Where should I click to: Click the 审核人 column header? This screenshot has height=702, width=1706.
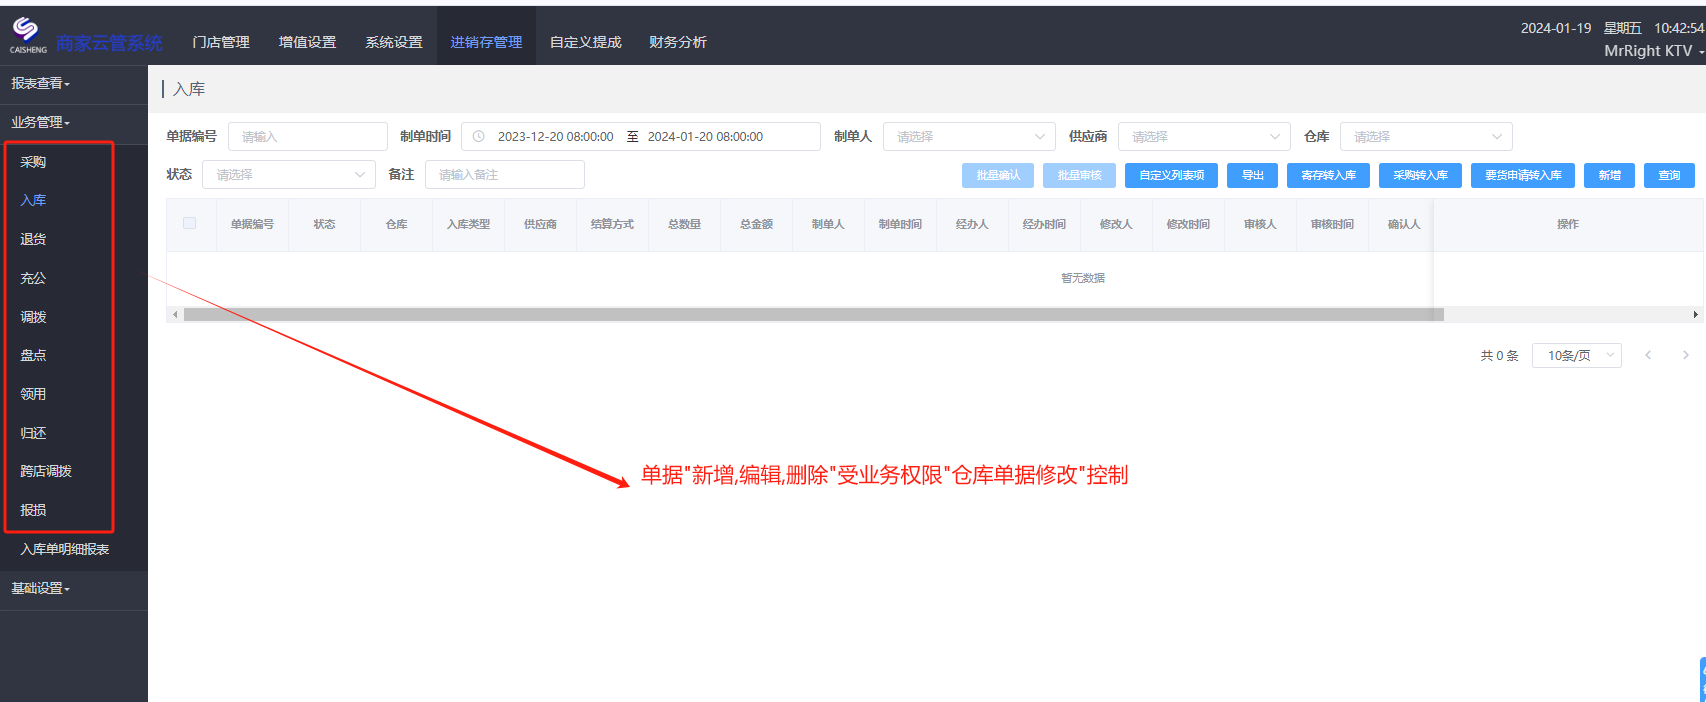coord(1260,224)
